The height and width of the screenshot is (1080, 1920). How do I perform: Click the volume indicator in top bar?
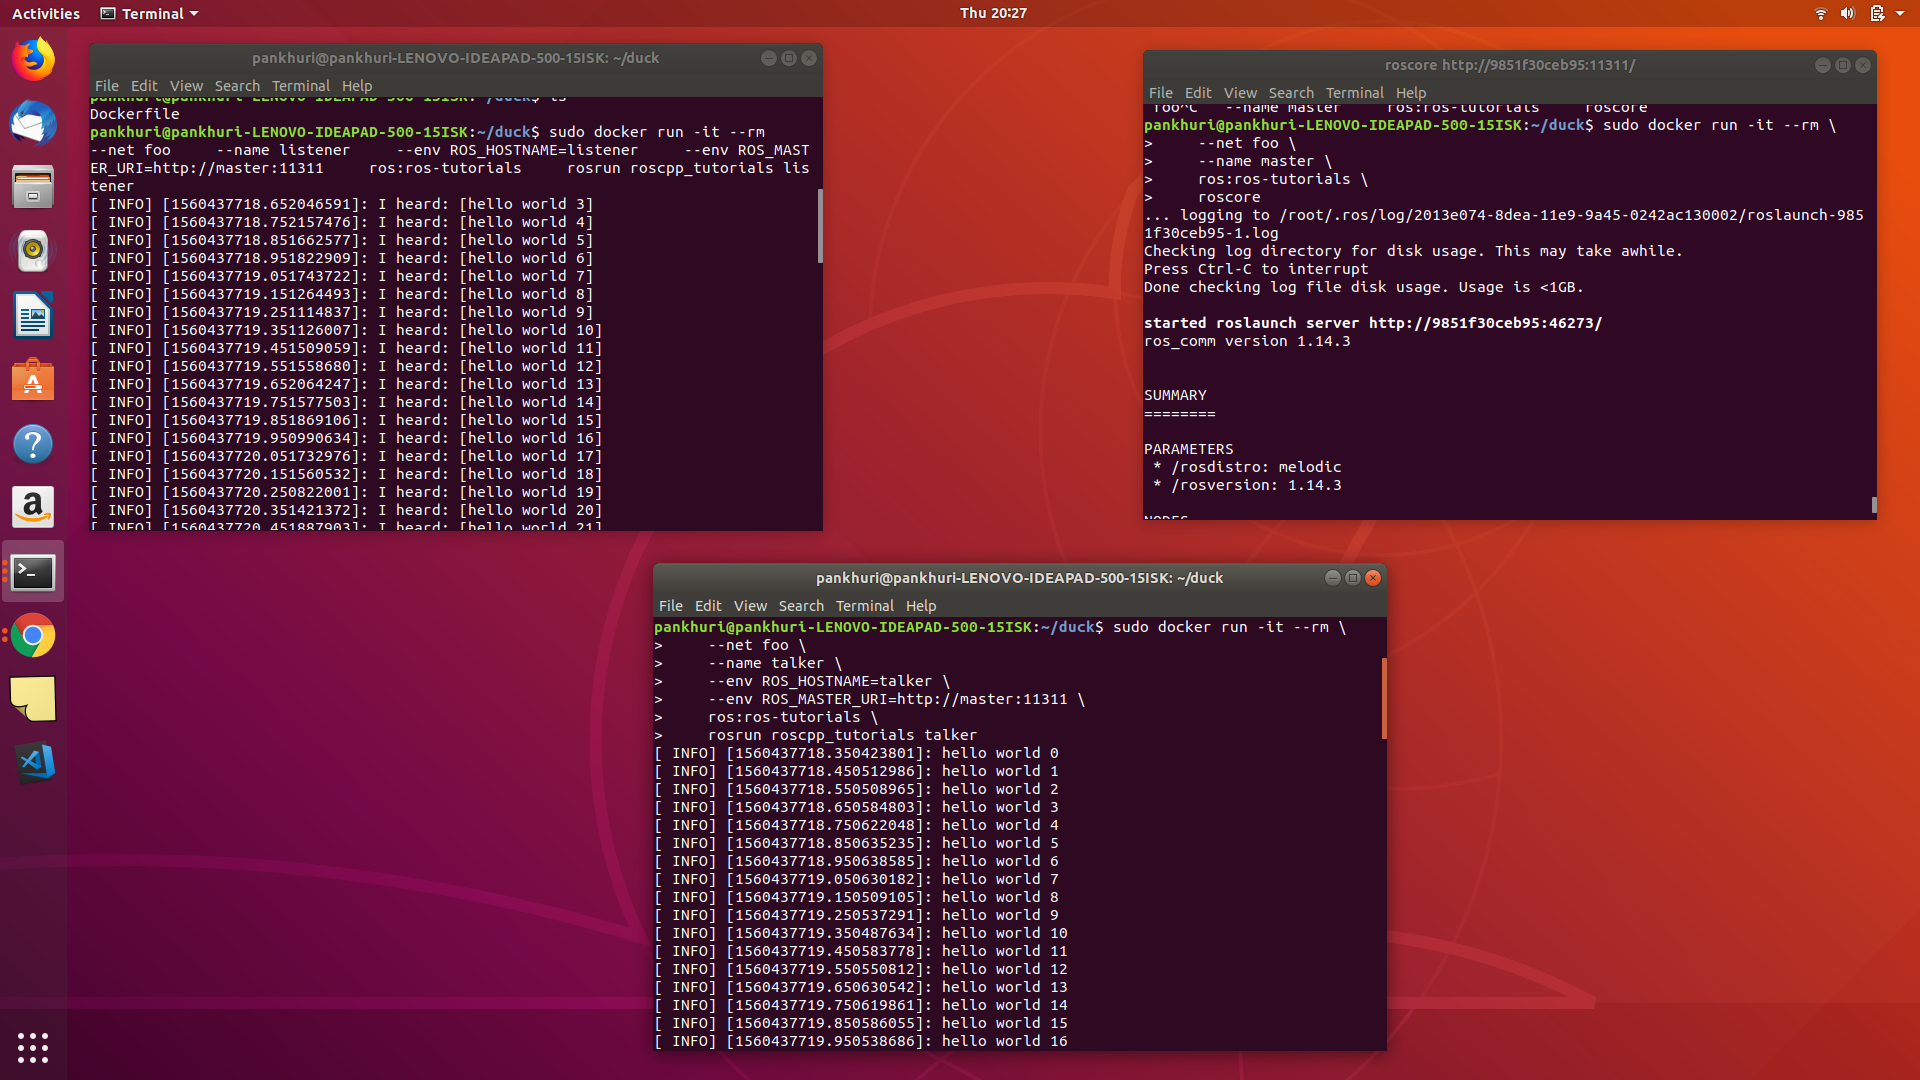tap(1847, 13)
